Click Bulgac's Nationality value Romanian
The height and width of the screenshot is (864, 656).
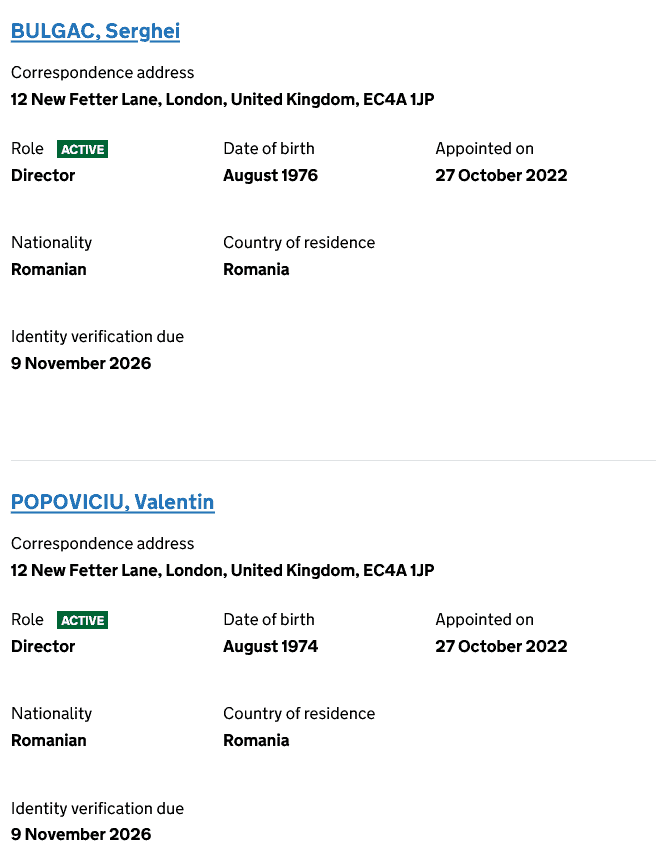pos(49,269)
